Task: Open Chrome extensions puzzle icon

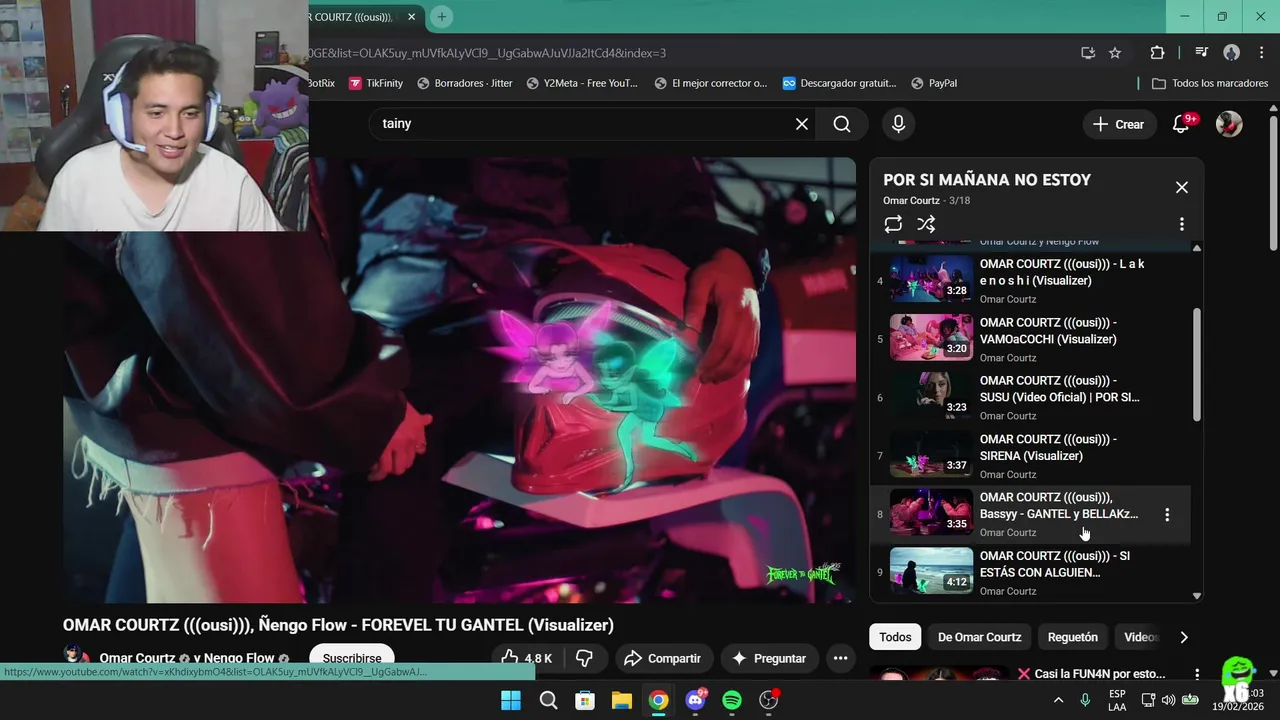Action: (x=1157, y=53)
